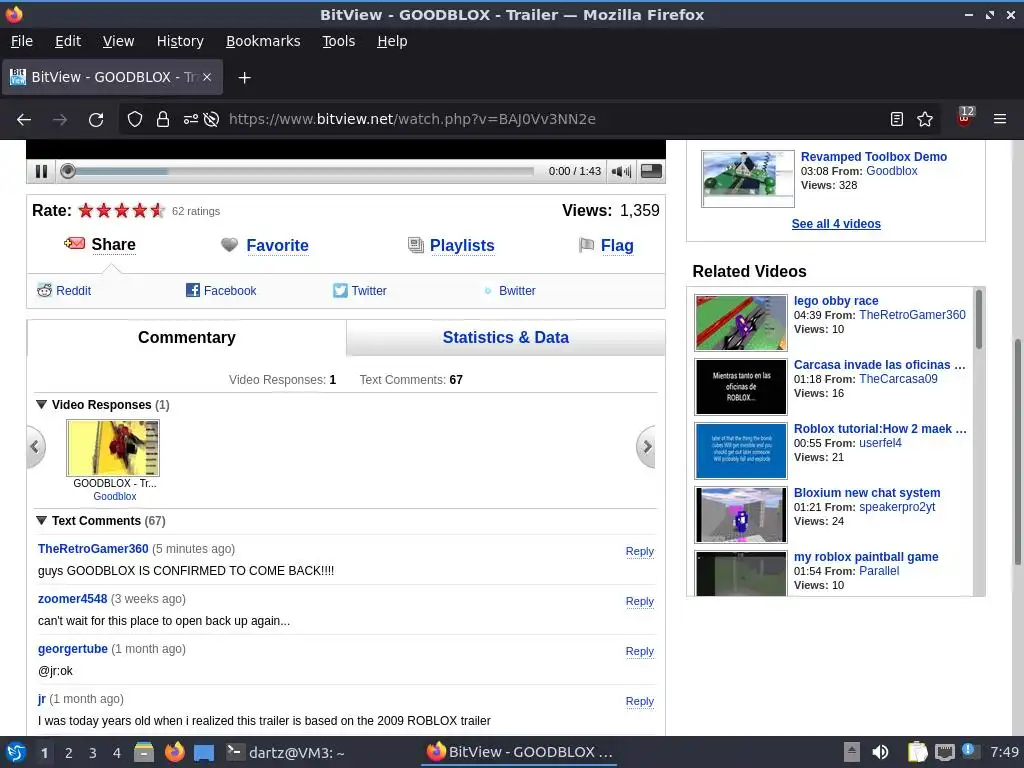This screenshot has width=1024, height=768.
Task: Bookmark this page with star icon
Action: pos(925,120)
